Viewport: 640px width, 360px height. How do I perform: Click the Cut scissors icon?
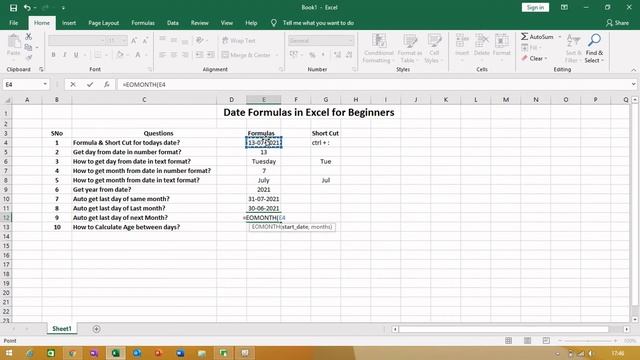[28, 37]
